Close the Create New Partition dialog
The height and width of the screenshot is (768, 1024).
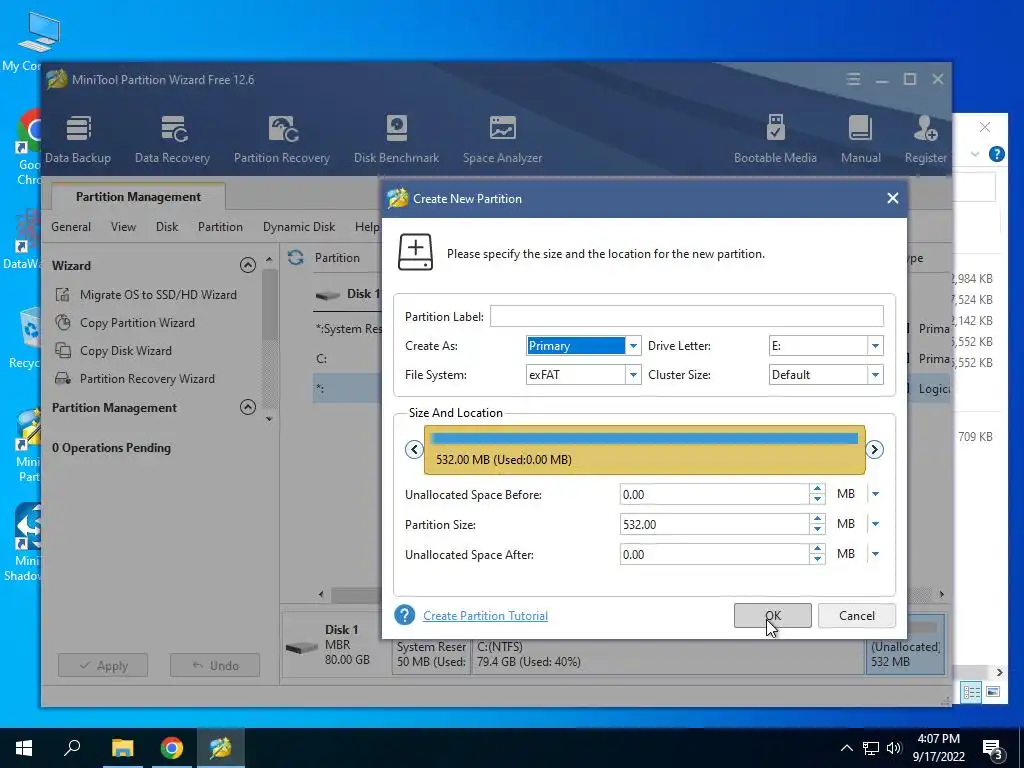(893, 199)
